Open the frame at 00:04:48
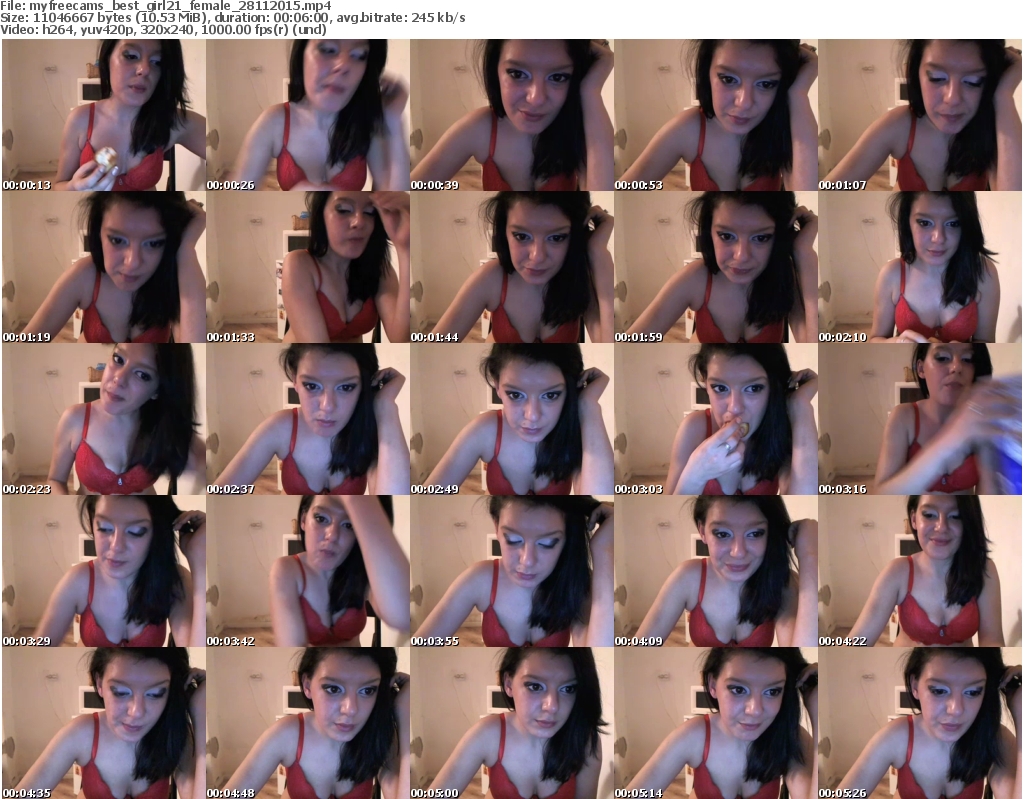This screenshot has width=1024, height=799. [308, 723]
